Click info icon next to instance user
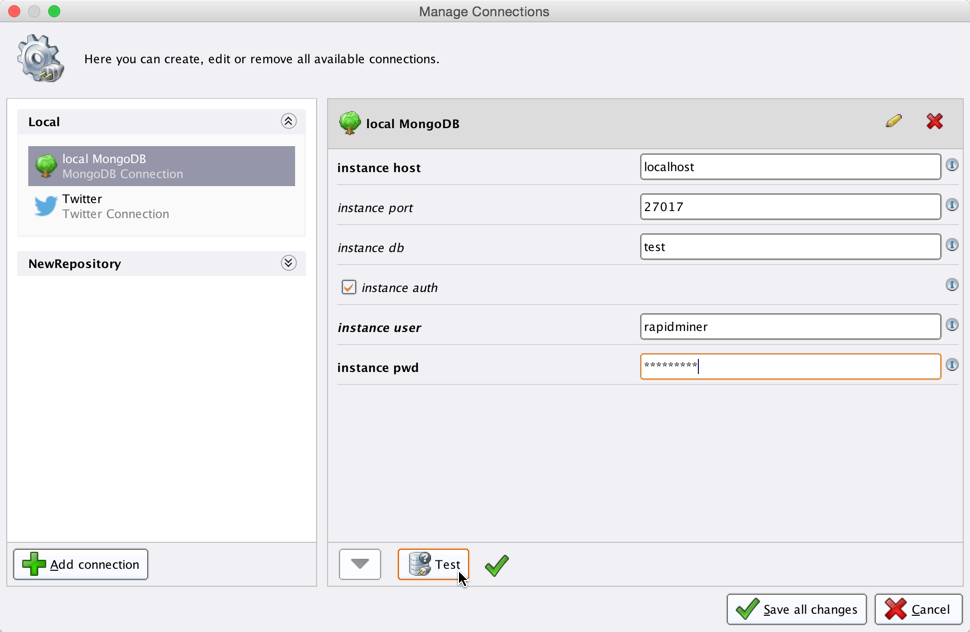970x632 pixels. point(952,325)
